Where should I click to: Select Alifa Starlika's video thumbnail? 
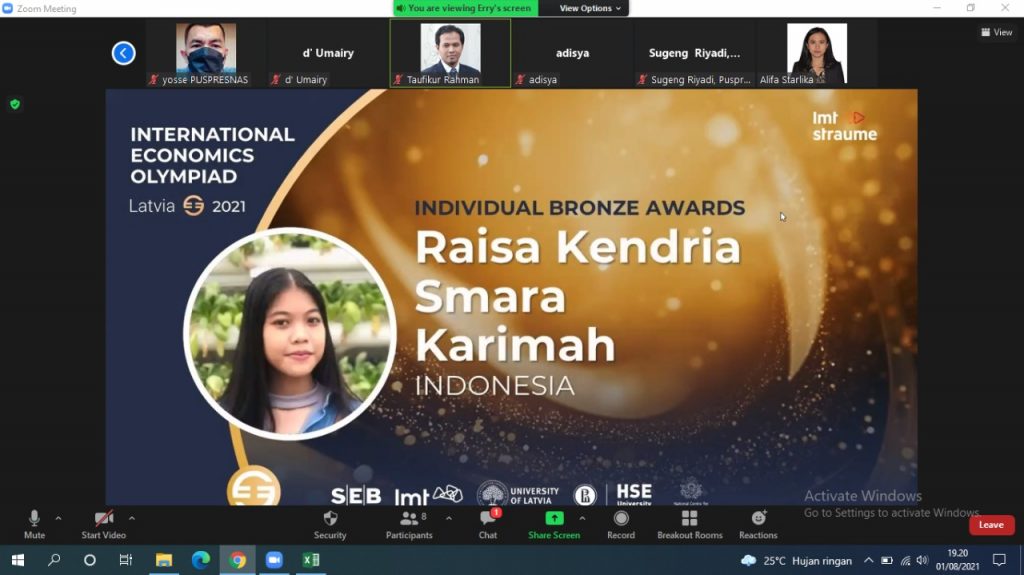tap(816, 52)
